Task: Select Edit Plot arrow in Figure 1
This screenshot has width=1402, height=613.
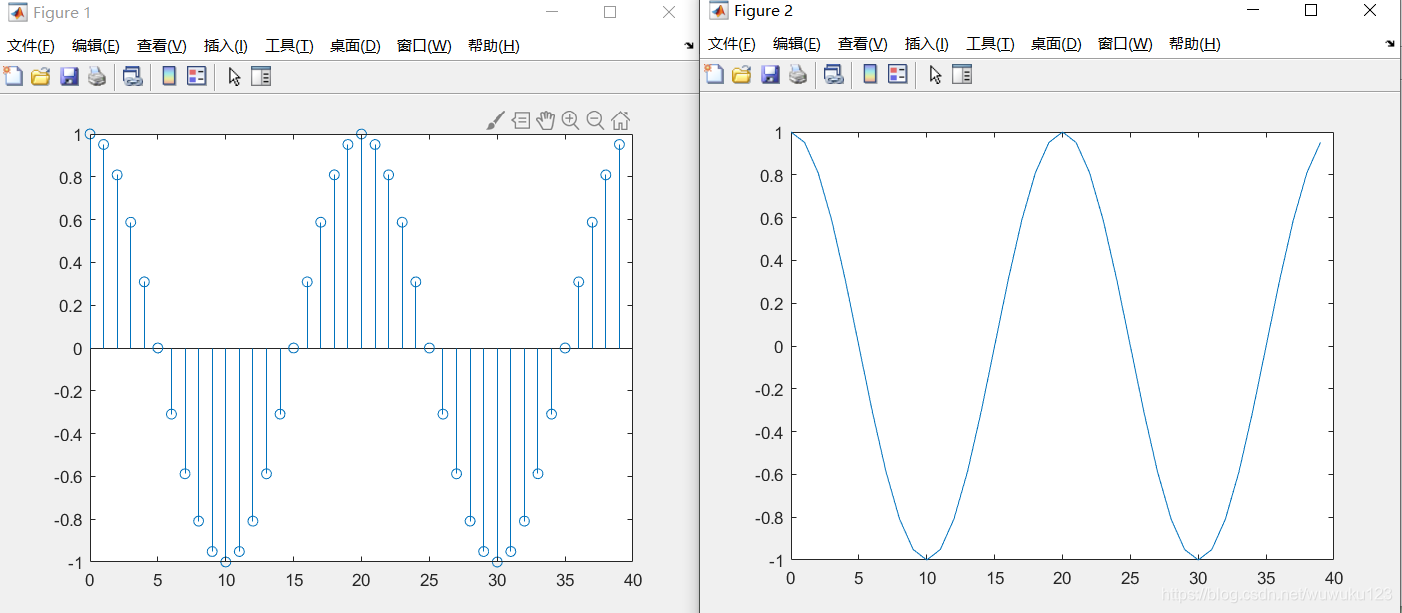Action: (235, 76)
